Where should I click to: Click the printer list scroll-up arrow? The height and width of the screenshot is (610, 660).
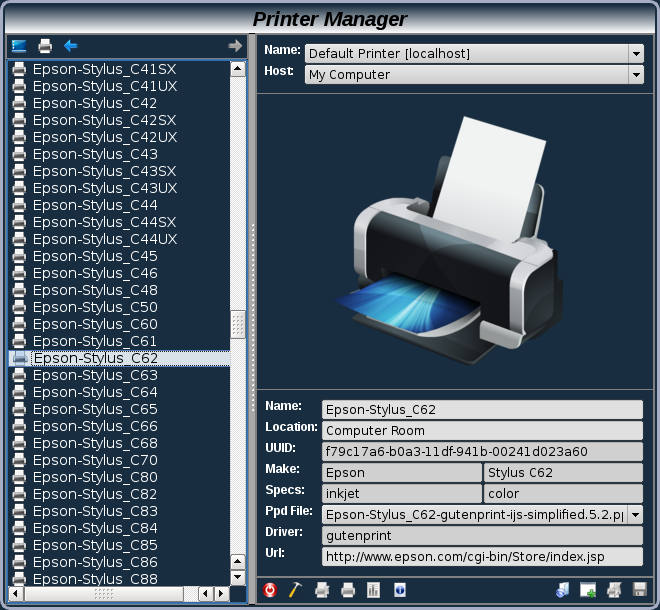tap(238, 69)
